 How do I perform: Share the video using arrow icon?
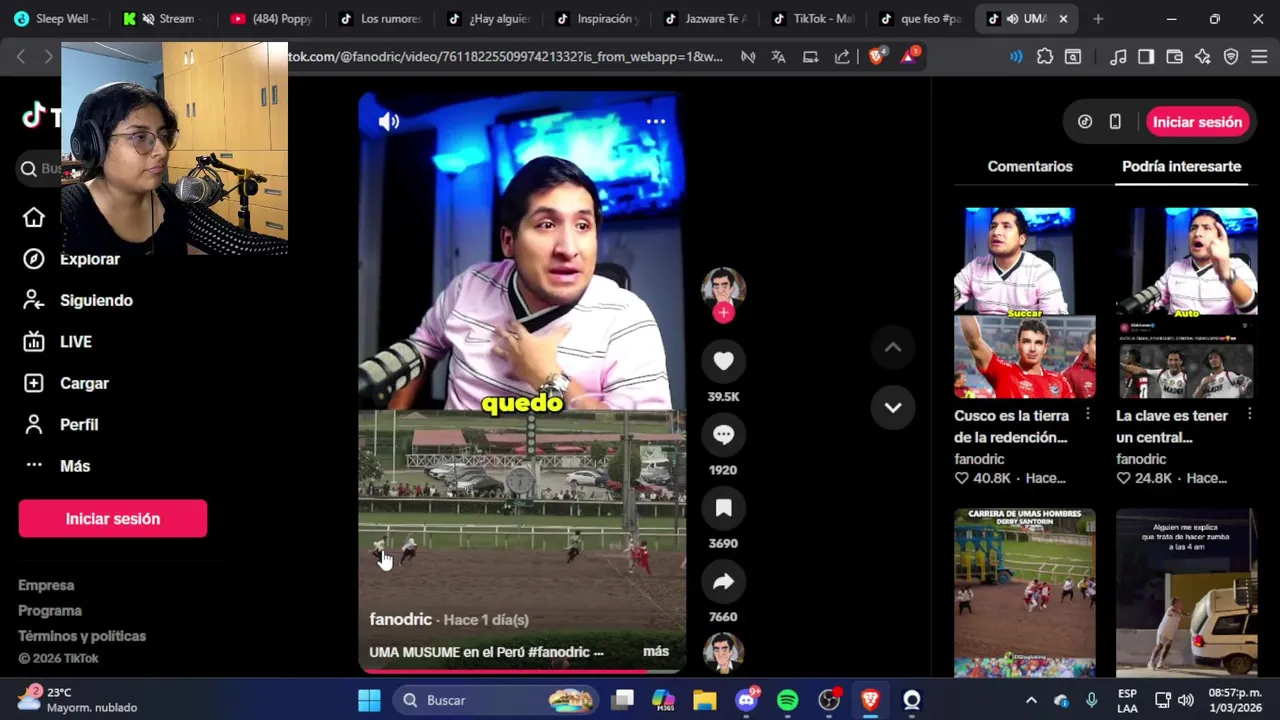(723, 581)
